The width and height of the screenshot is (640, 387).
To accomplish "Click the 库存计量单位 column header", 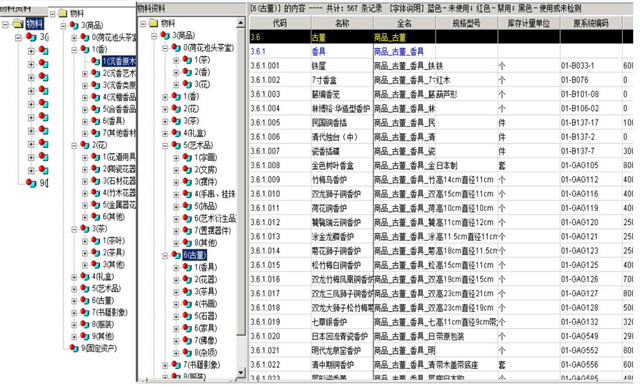I will (x=529, y=23).
